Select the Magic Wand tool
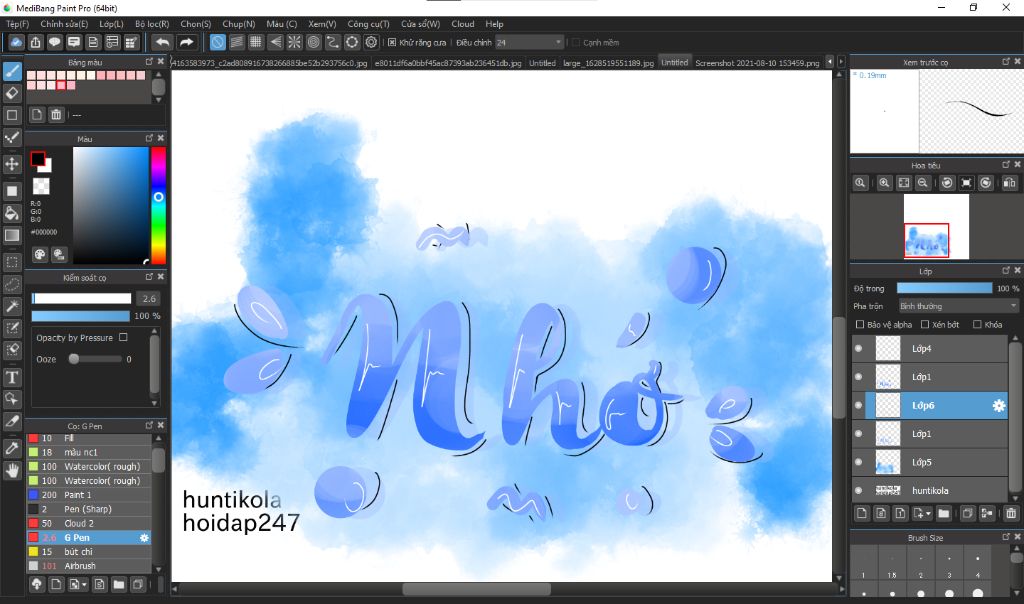 [x=12, y=306]
